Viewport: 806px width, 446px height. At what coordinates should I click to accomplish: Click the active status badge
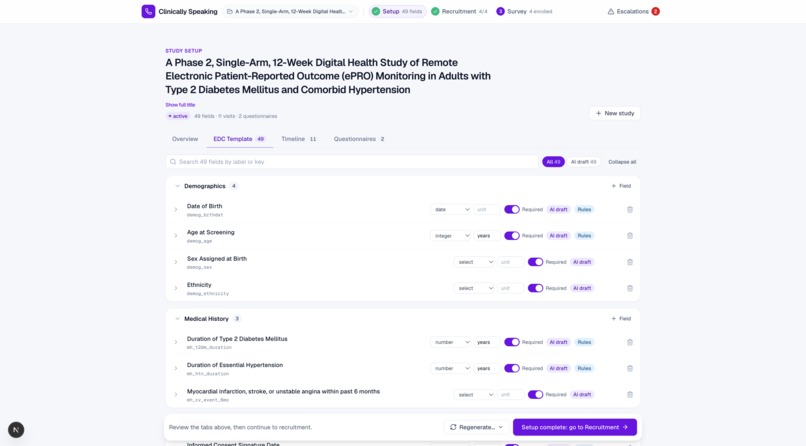(178, 116)
